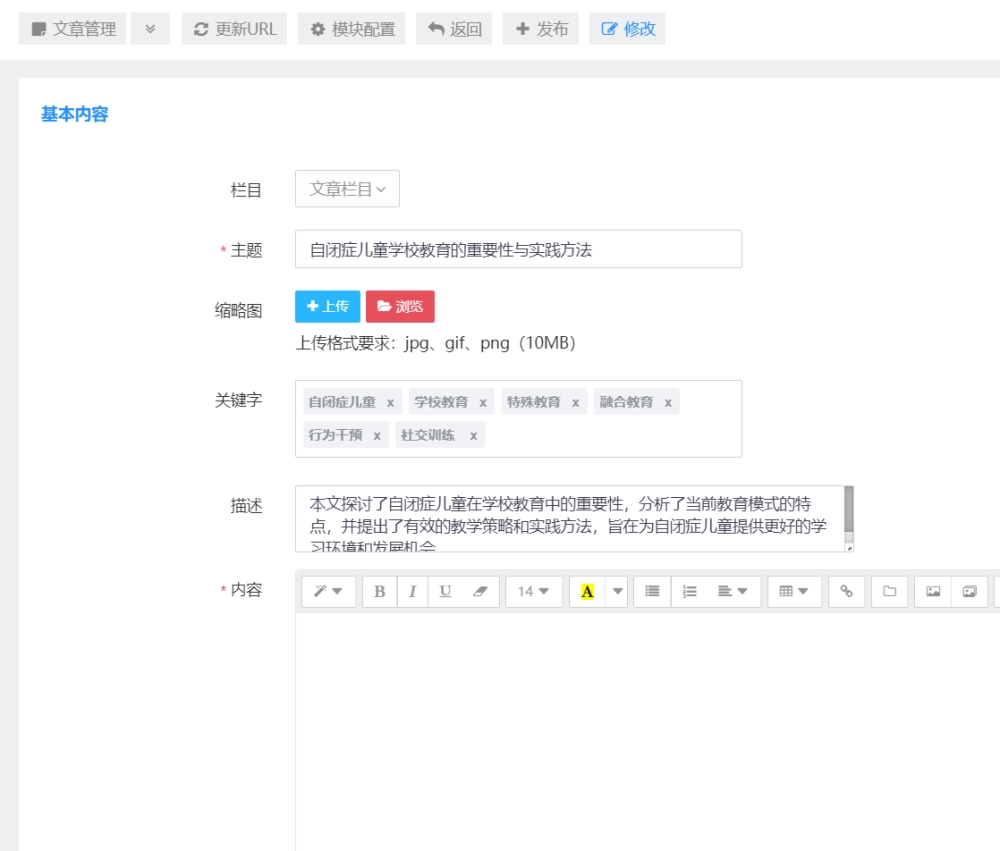Click the eraser clear-formatting icon
The width and height of the screenshot is (1000, 851).
480,591
